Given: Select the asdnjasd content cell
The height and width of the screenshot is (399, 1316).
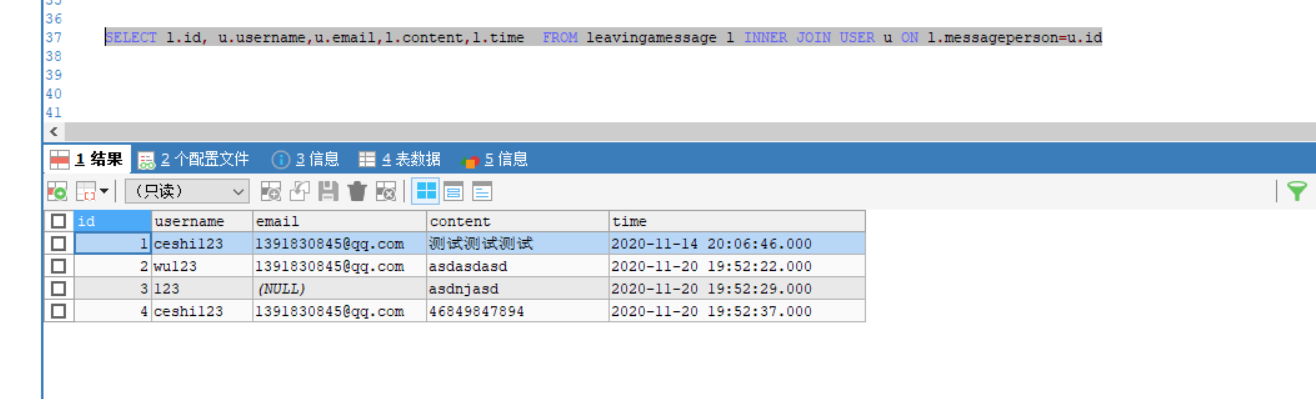Looking at the screenshot, I should (x=518, y=289).
